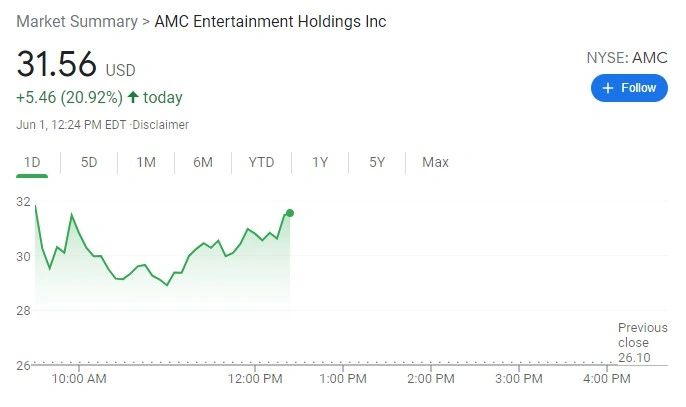The height and width of the screenshot is (407, 686).
Task: Switch to the 5Y range tab
Action: click(377, 162)
